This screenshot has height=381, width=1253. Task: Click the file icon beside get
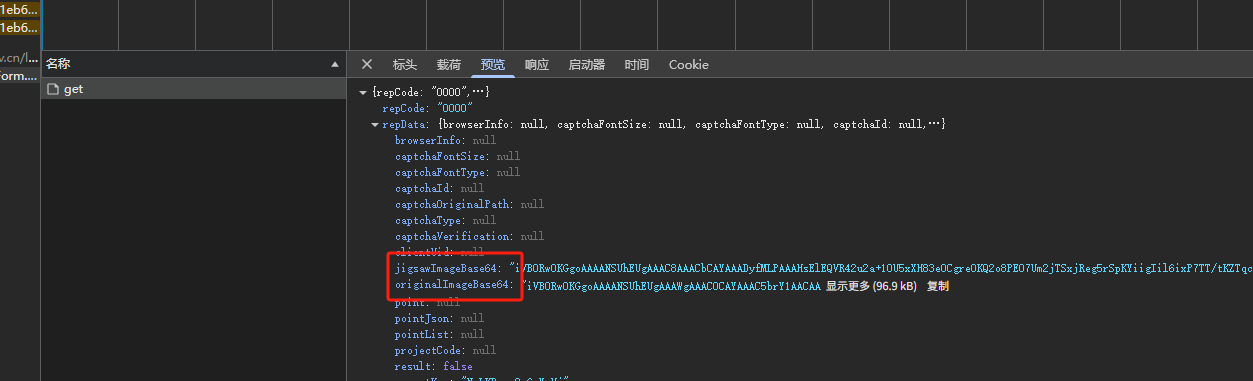(x=53, y=89)
